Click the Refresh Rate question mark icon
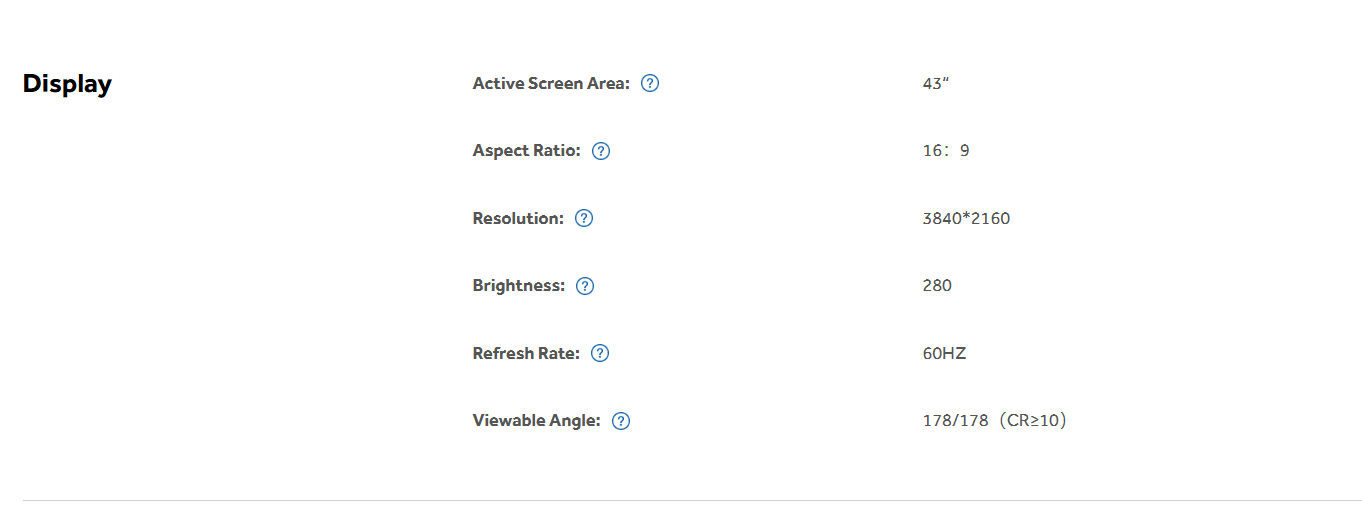1362x516 pixels. 600,353
